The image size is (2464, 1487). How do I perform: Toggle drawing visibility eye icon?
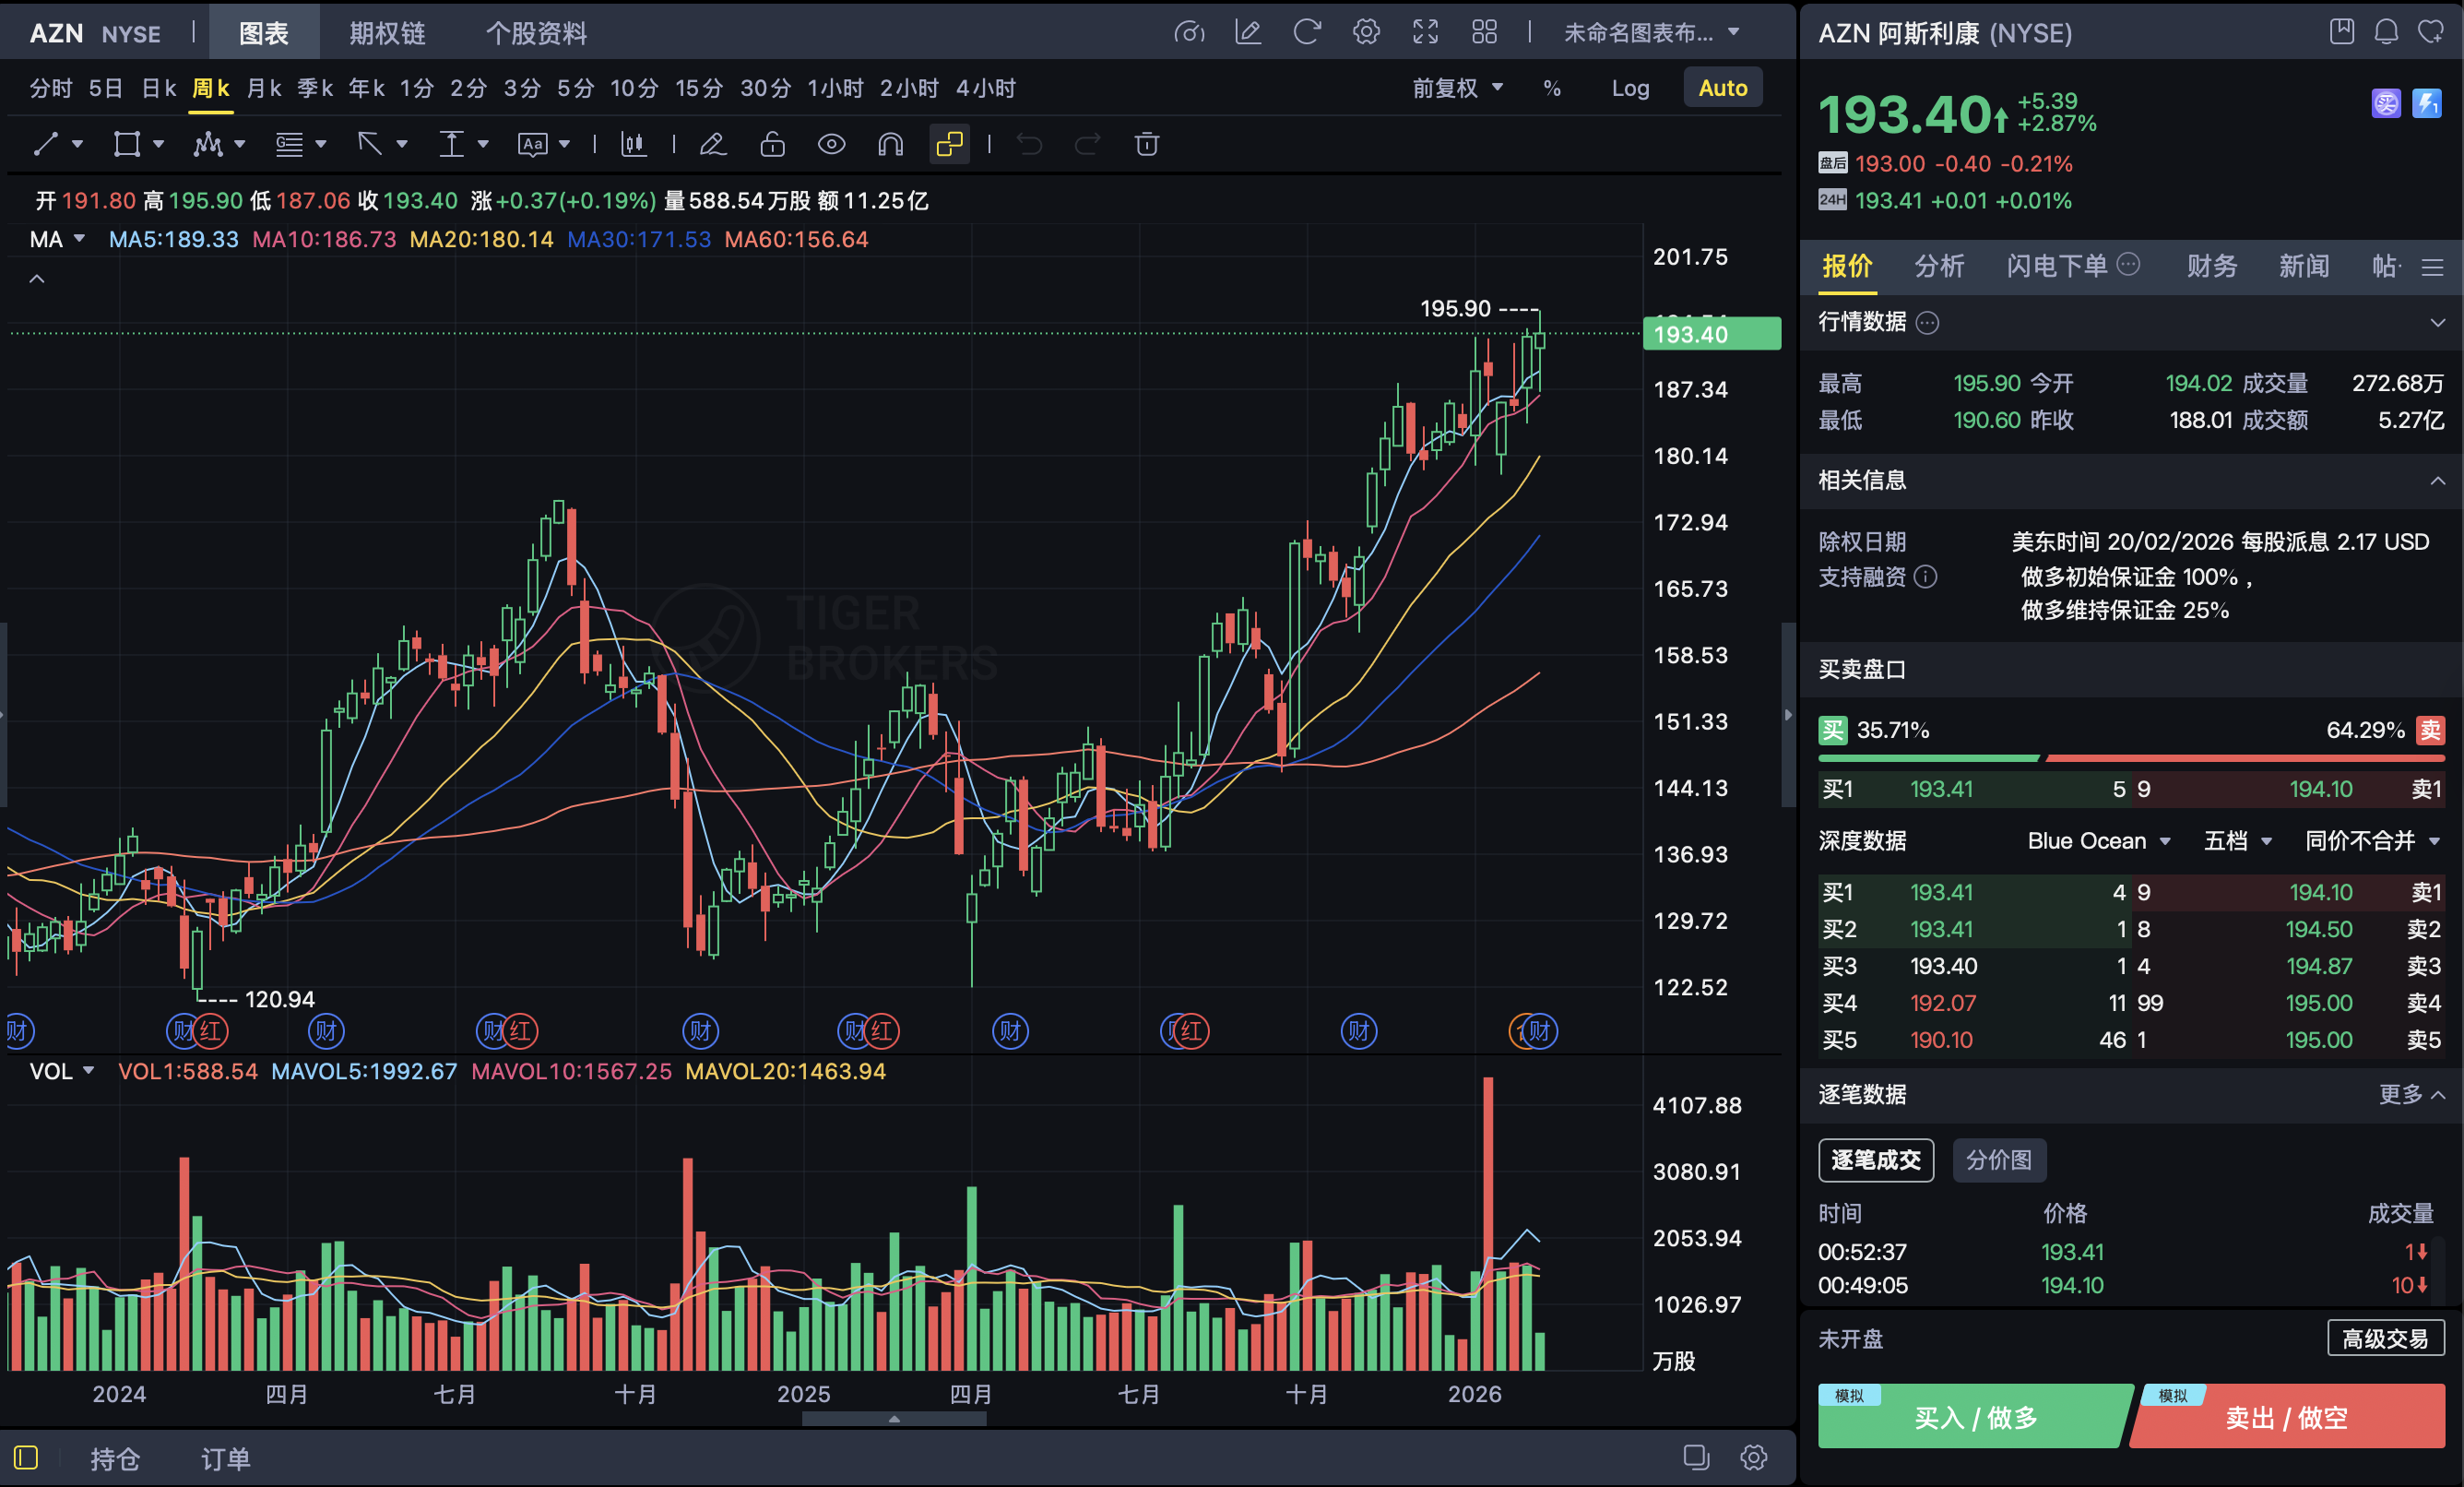click(831, 144)
